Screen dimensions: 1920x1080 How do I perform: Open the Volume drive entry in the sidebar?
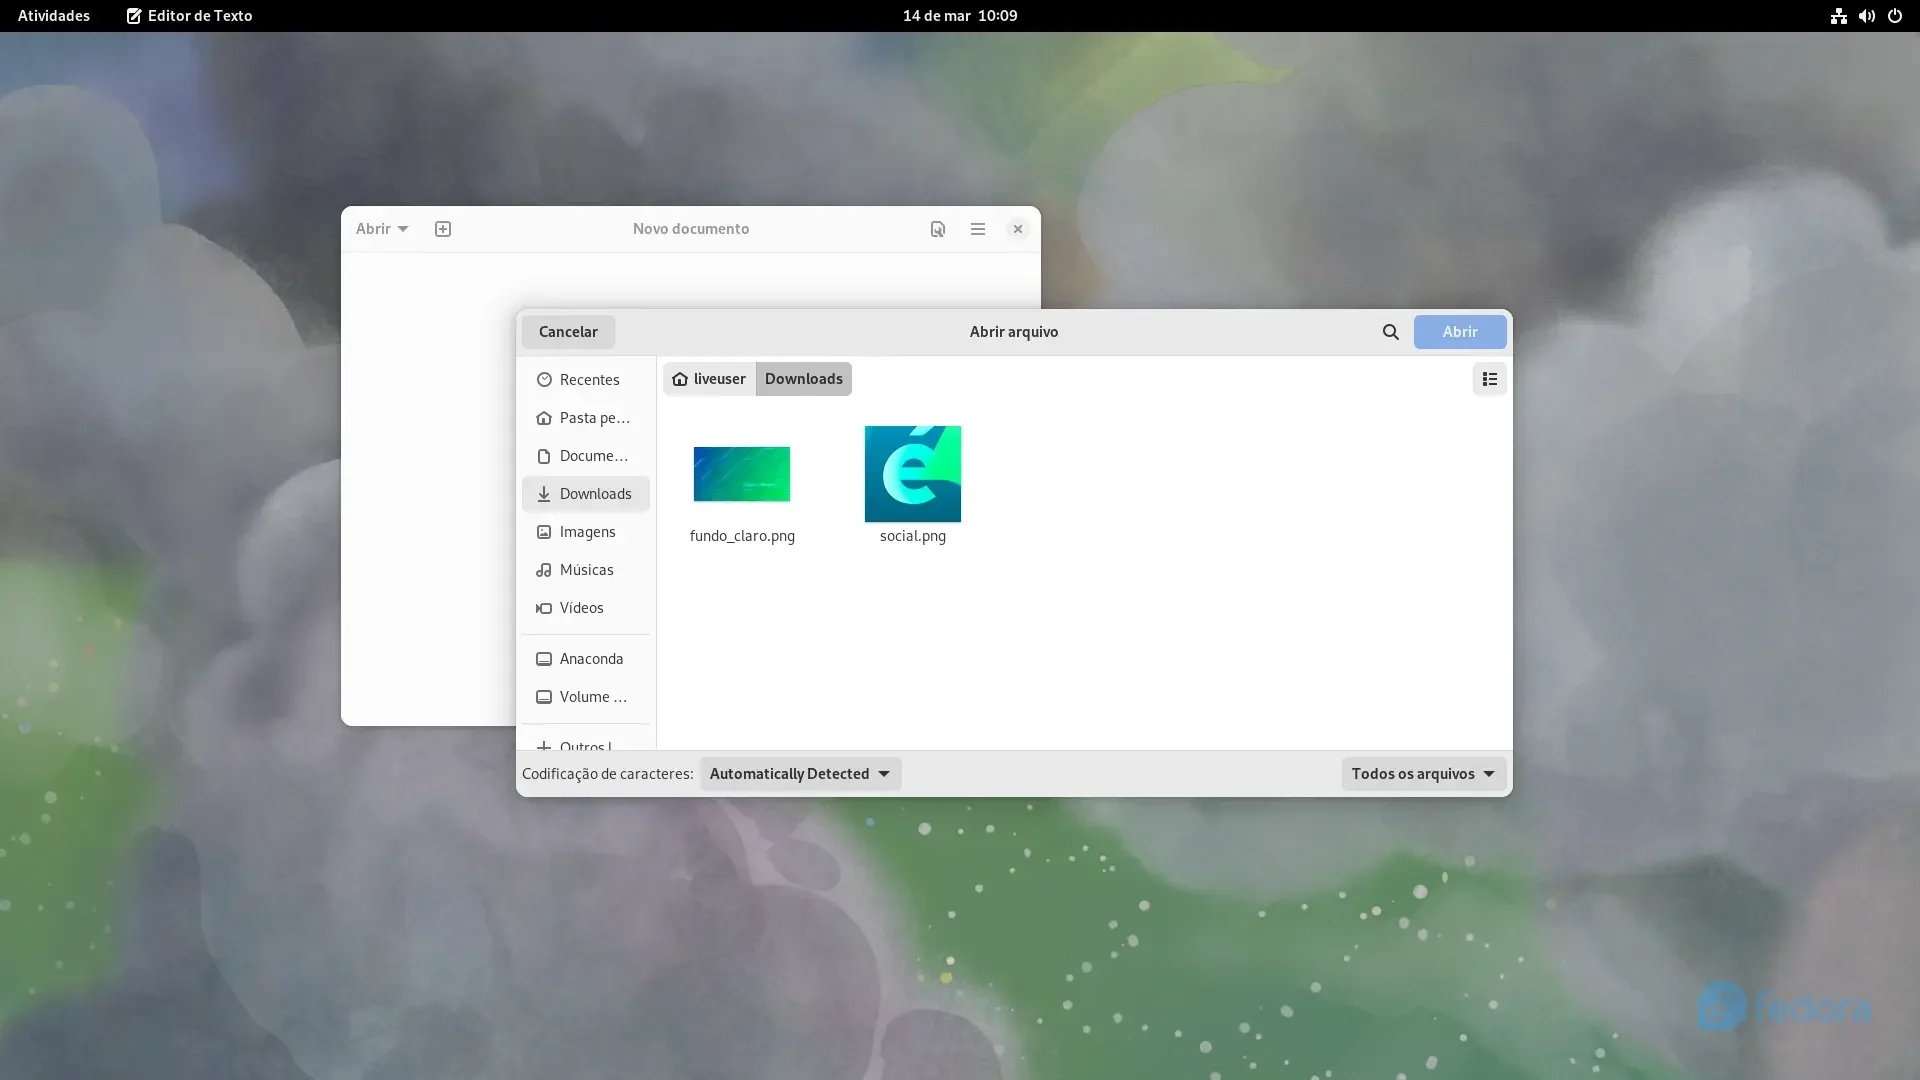coord(586,697)
